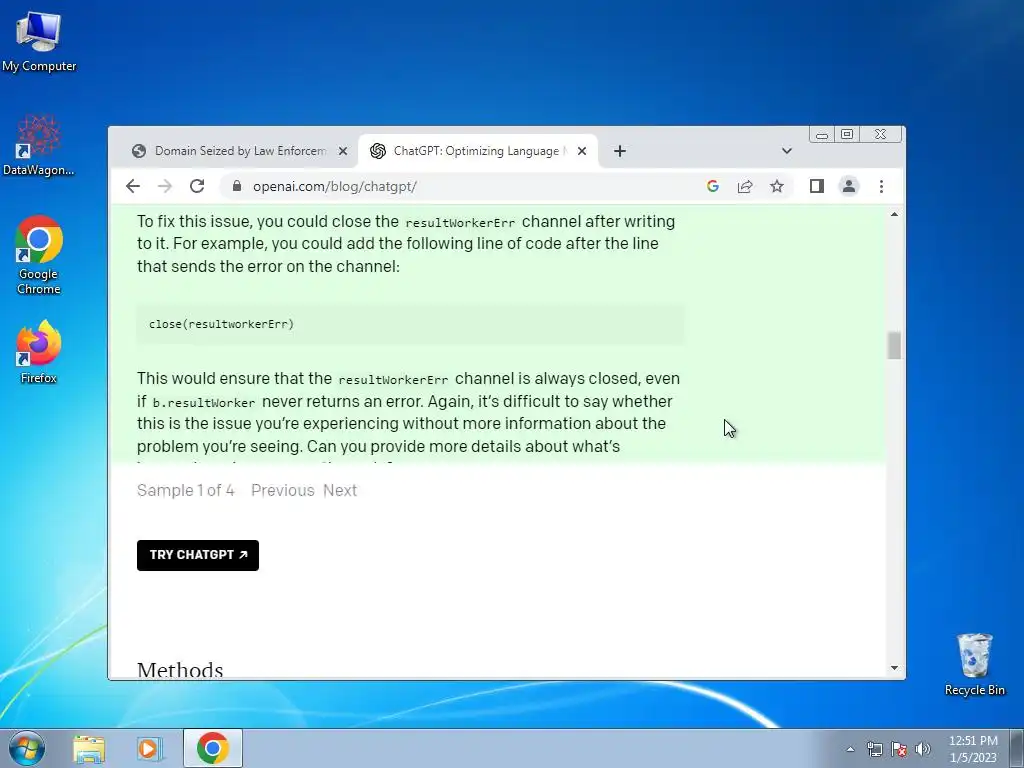Minimize the Chrome window

(822, 135)
